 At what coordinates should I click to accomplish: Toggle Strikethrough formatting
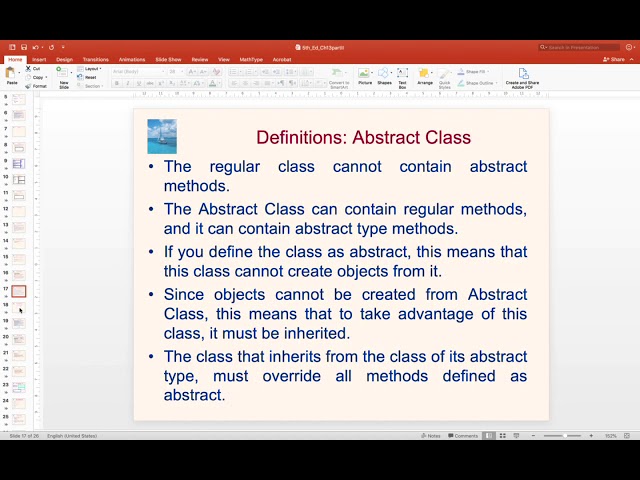click(150, 83)
